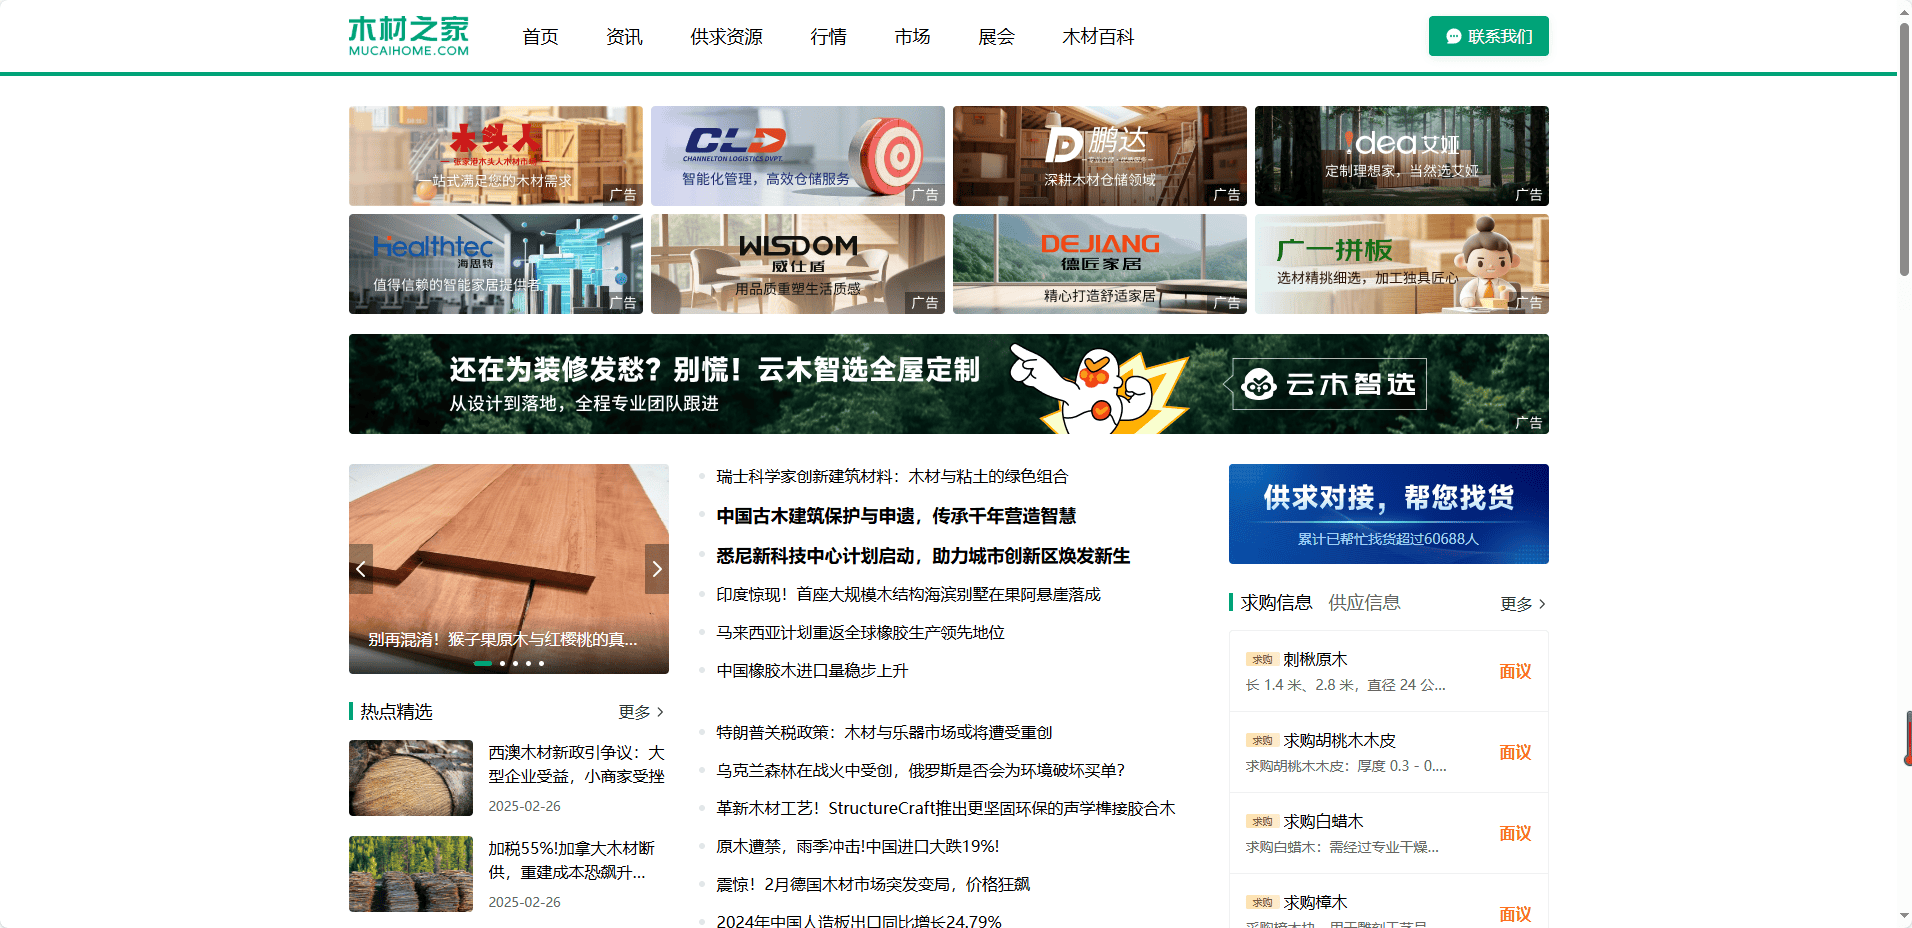
Task: Switch to the 供应信息 tab
Action: (1364, 603)
